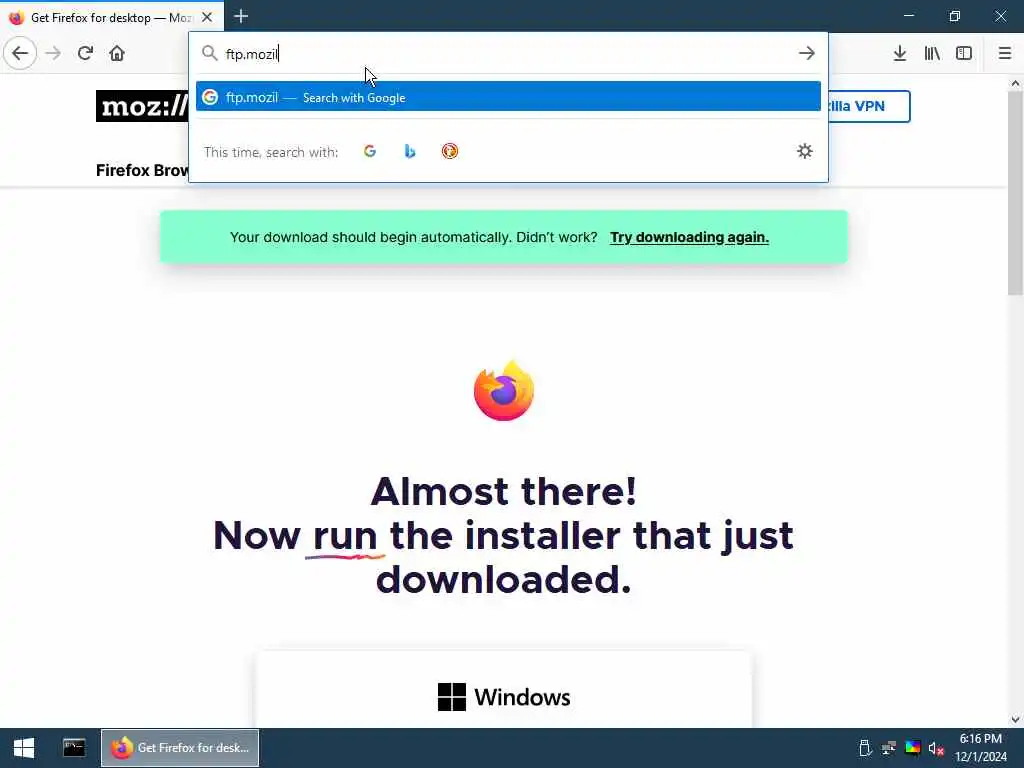
Task: Open the taskbar clock showing 6:16 PM
Action: (981, 748)
